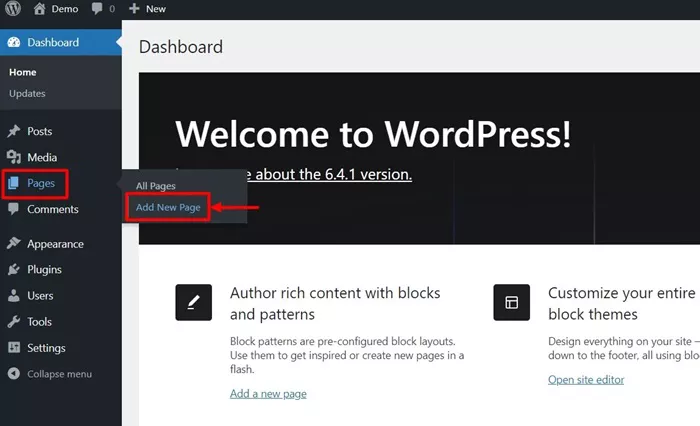Click New in the admin bar
Image resolution: width=700 pixels, height=426 pixels.
(156, 9)
